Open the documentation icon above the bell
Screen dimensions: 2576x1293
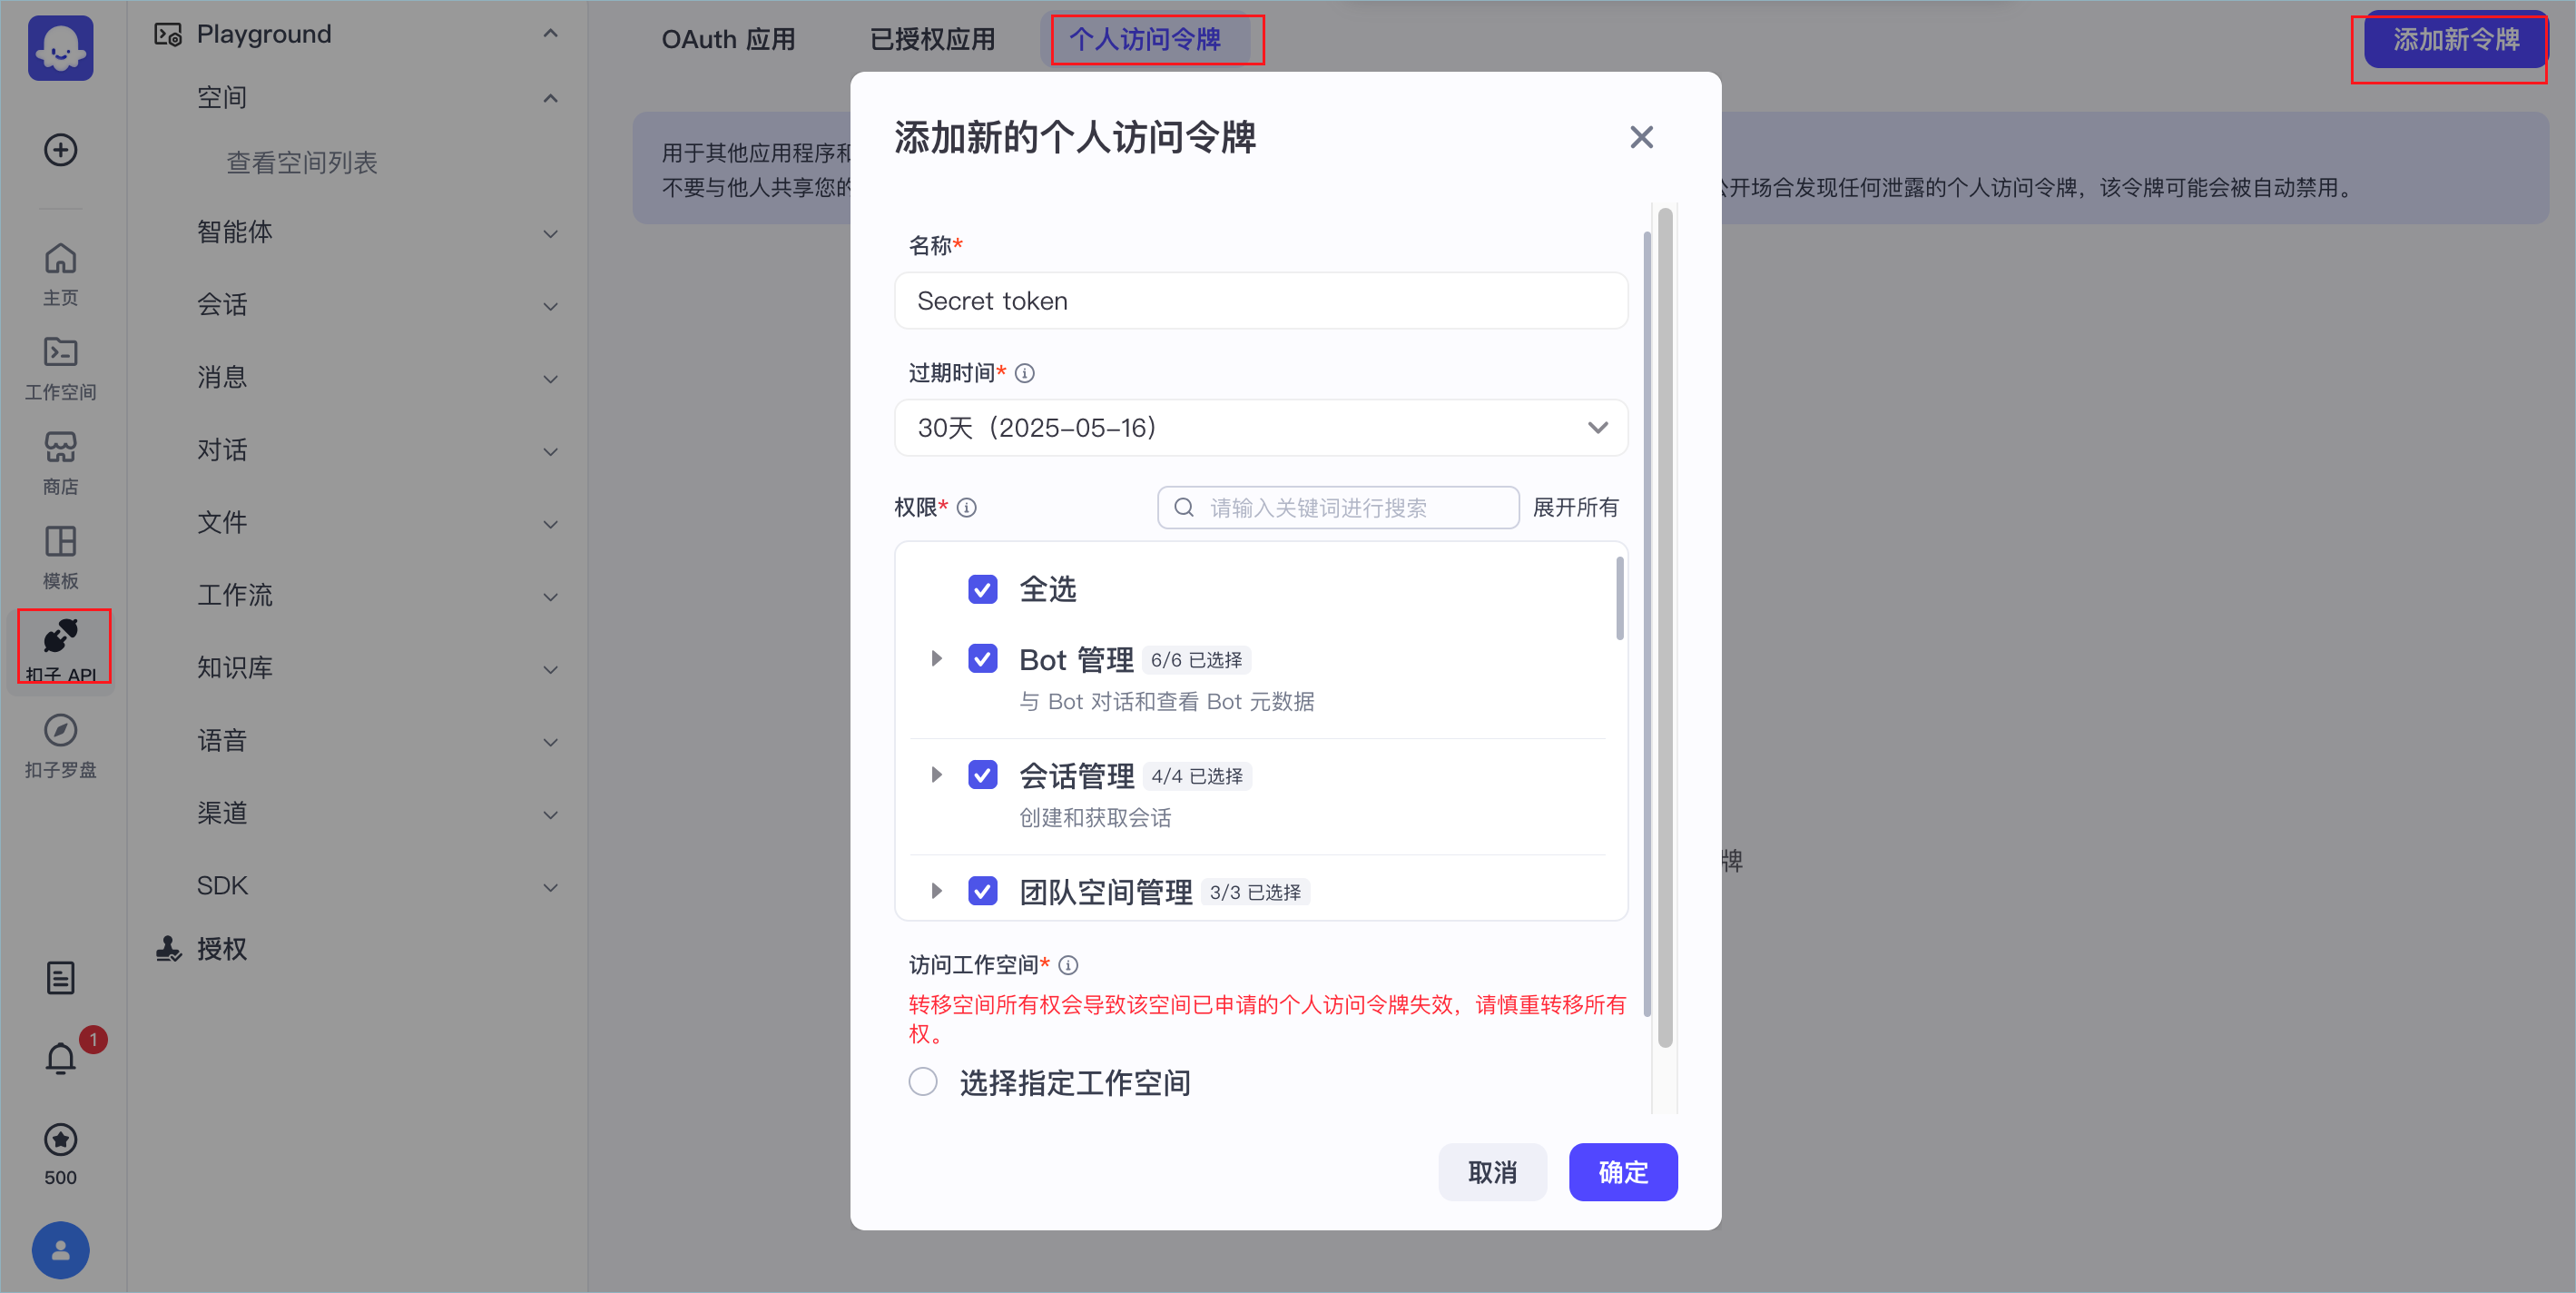61,977
